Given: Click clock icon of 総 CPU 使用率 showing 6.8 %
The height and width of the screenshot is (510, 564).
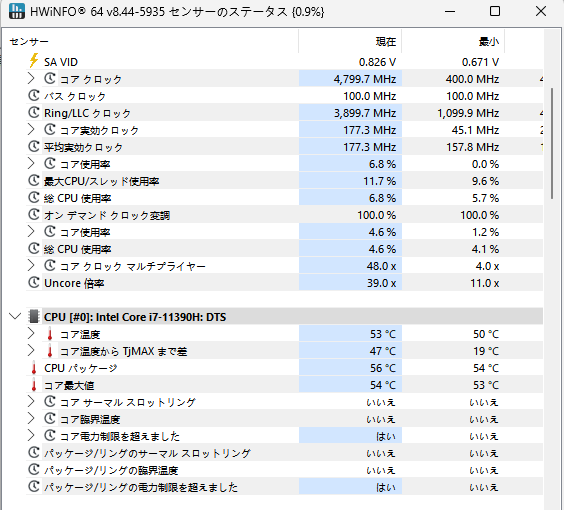Looking at the screenshot, I should [34, 197].
